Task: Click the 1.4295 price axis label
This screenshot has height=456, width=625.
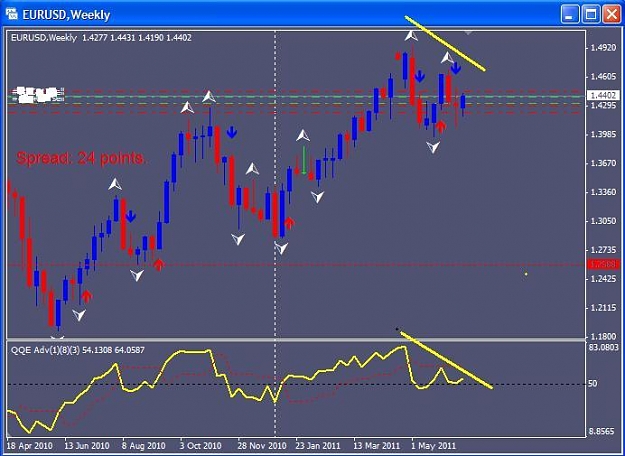Action: click(602, 106)
